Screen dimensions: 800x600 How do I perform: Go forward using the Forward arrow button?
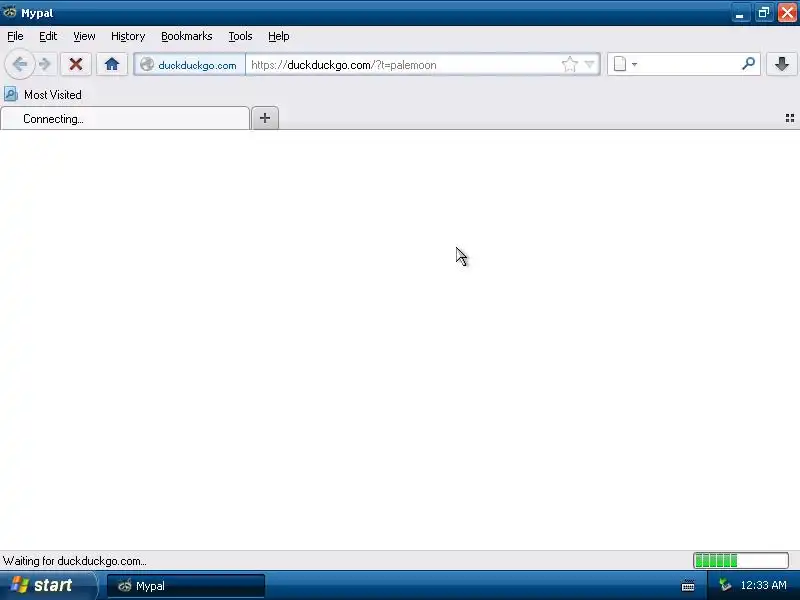[x=45, y=64]
